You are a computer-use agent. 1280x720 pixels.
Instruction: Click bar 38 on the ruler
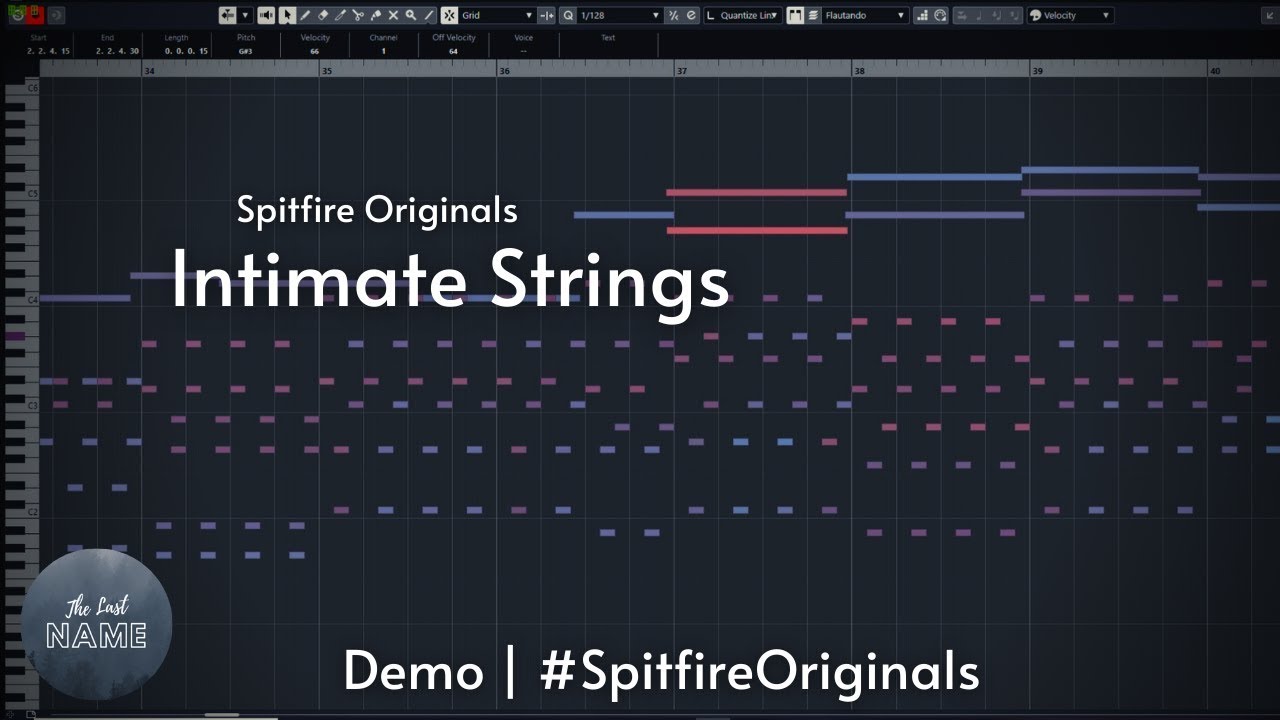(858, 71)
